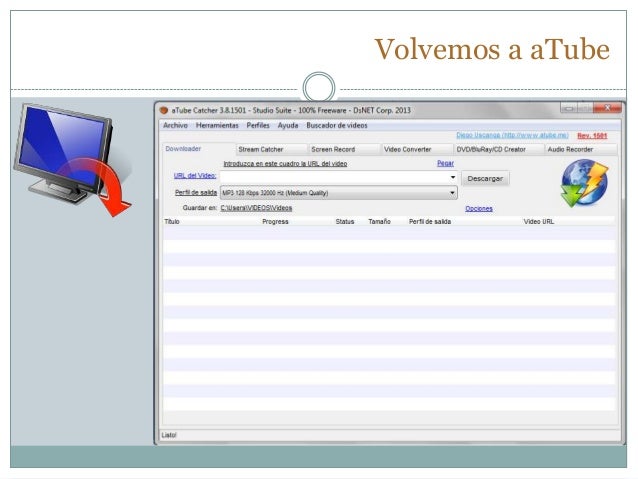
Task: Click the monitor with red arrow image
Action: point(72,160)
